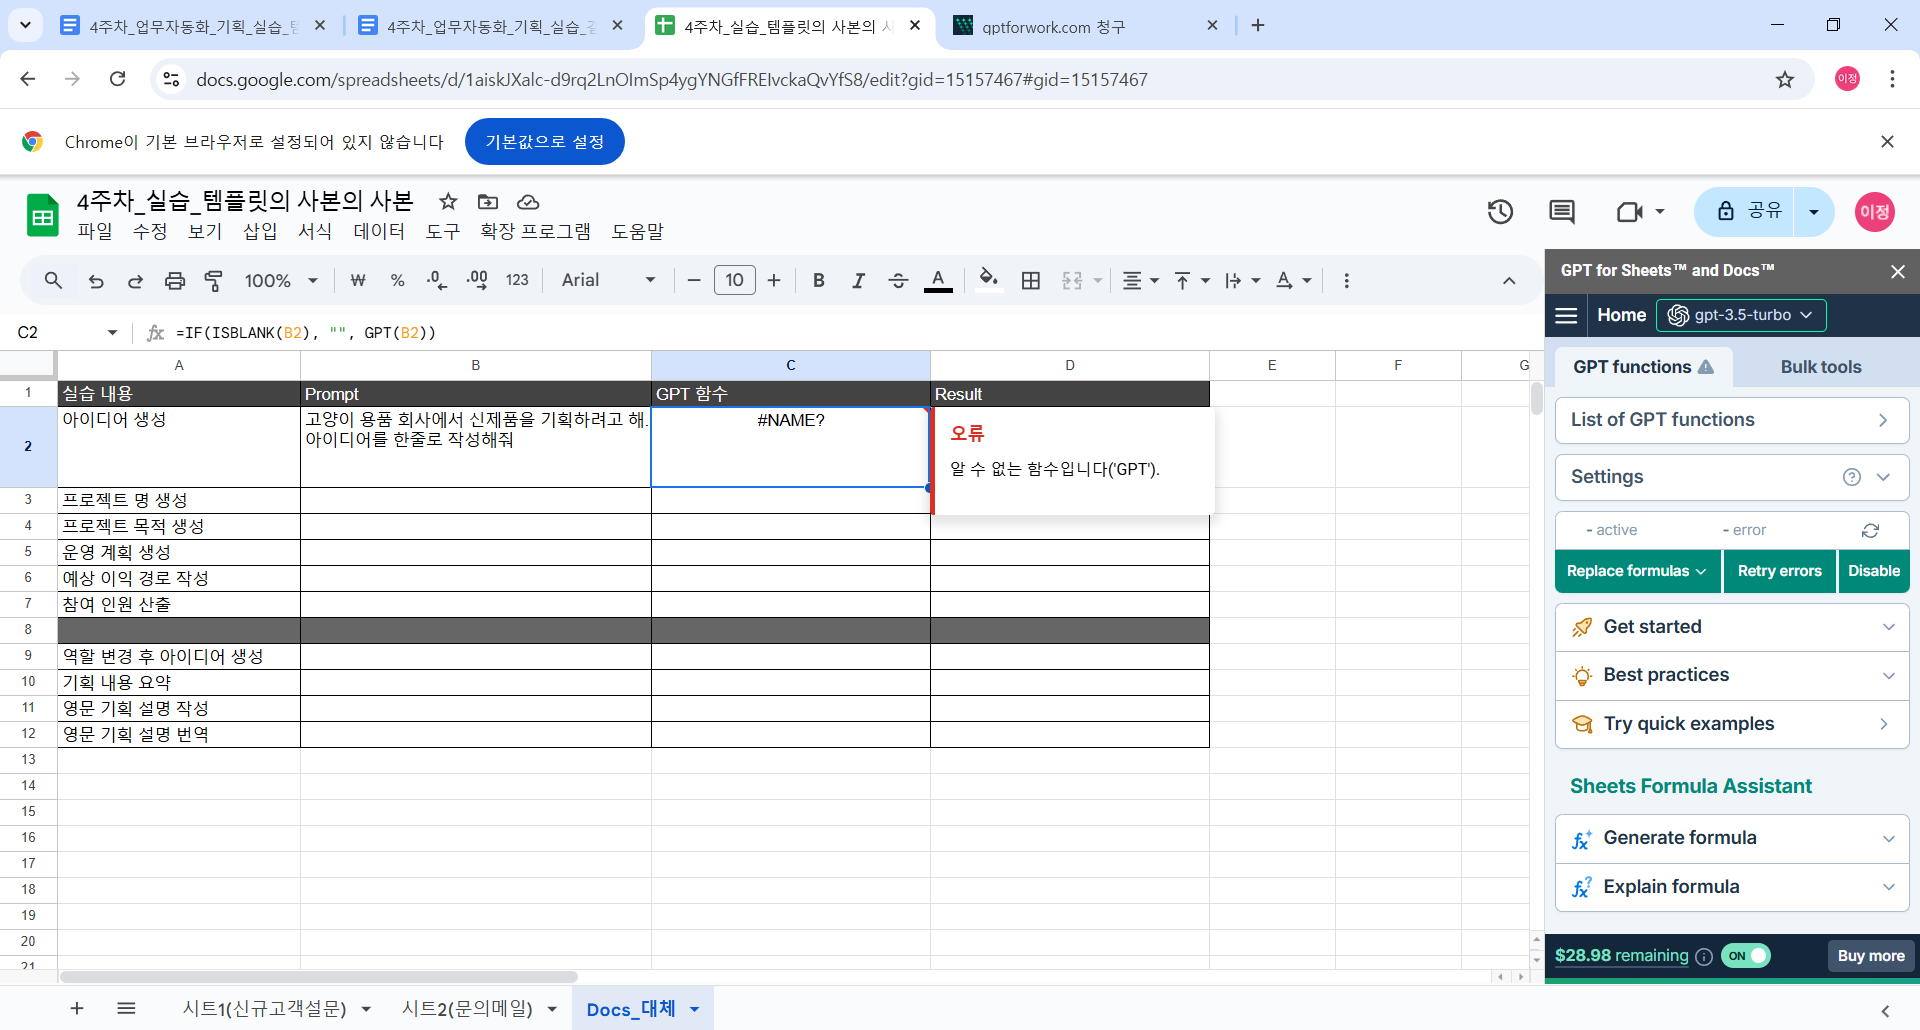Expand Get started section
The image size is (1920, 1030).
1732,627
